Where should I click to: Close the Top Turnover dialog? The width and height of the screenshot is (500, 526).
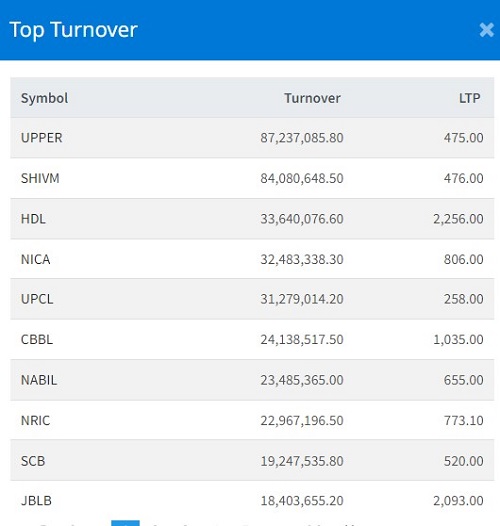pos(486,30)
